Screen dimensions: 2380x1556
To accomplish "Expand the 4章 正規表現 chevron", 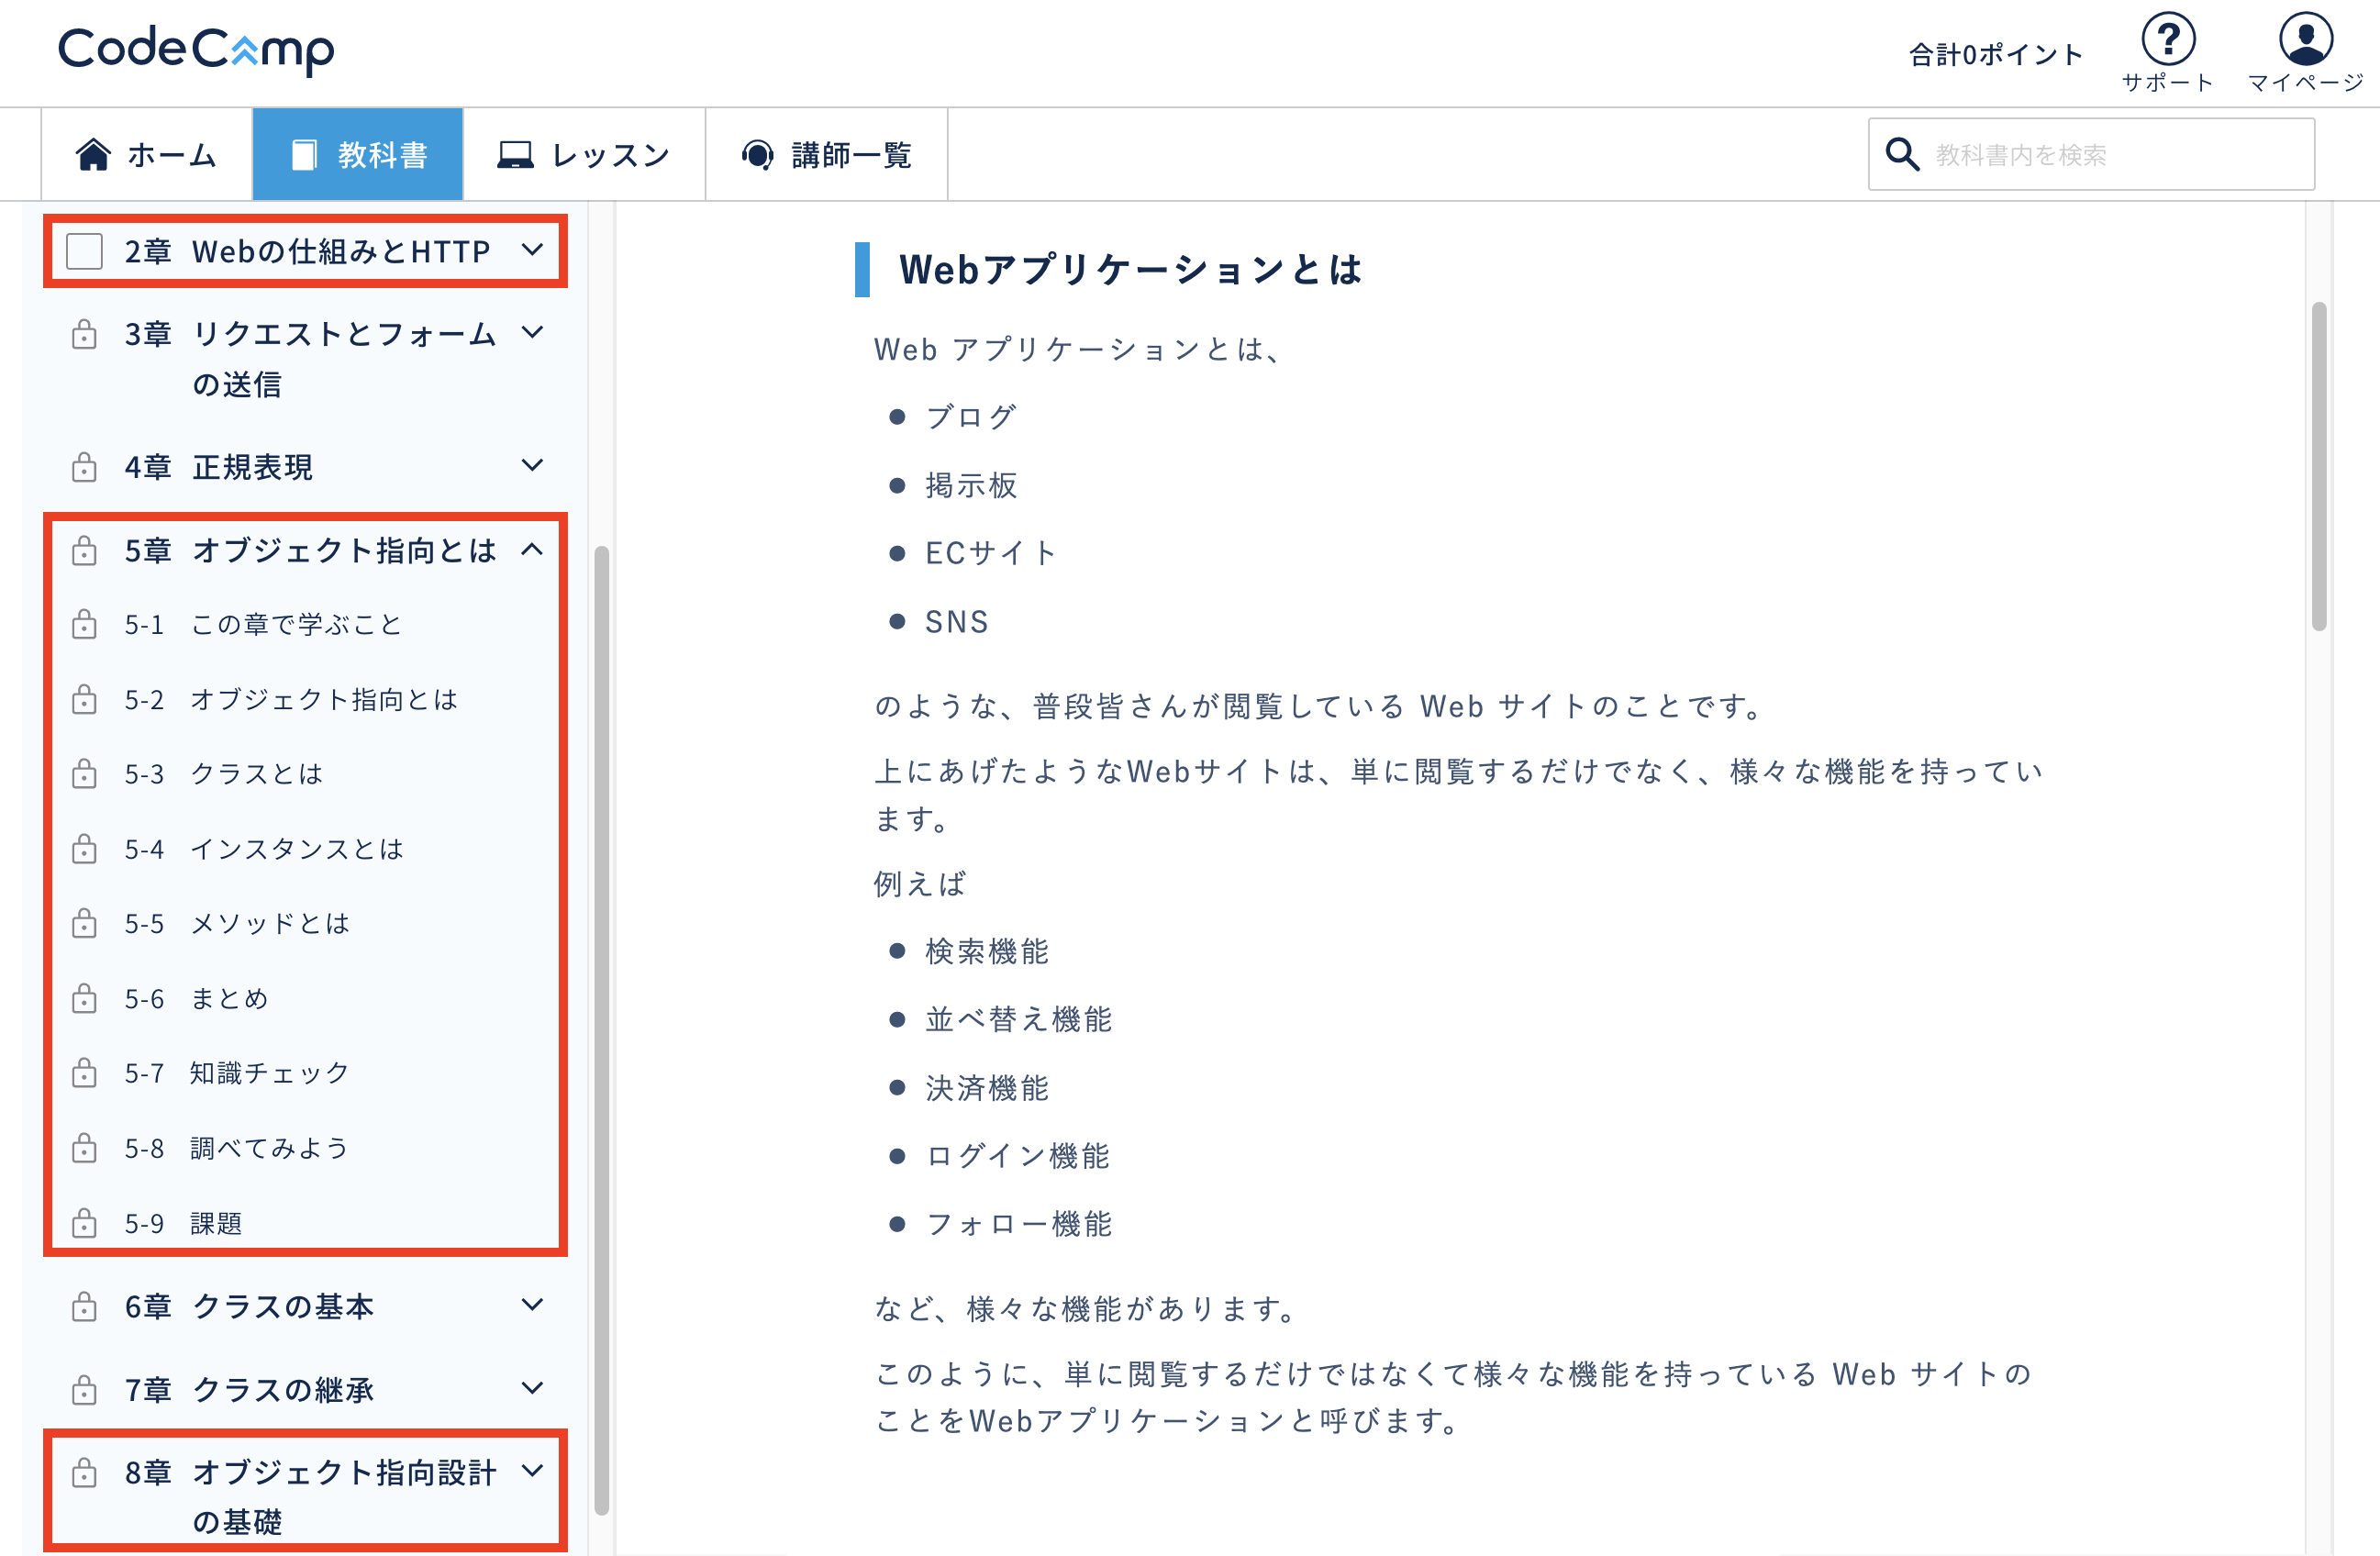I will pos(533,465).
